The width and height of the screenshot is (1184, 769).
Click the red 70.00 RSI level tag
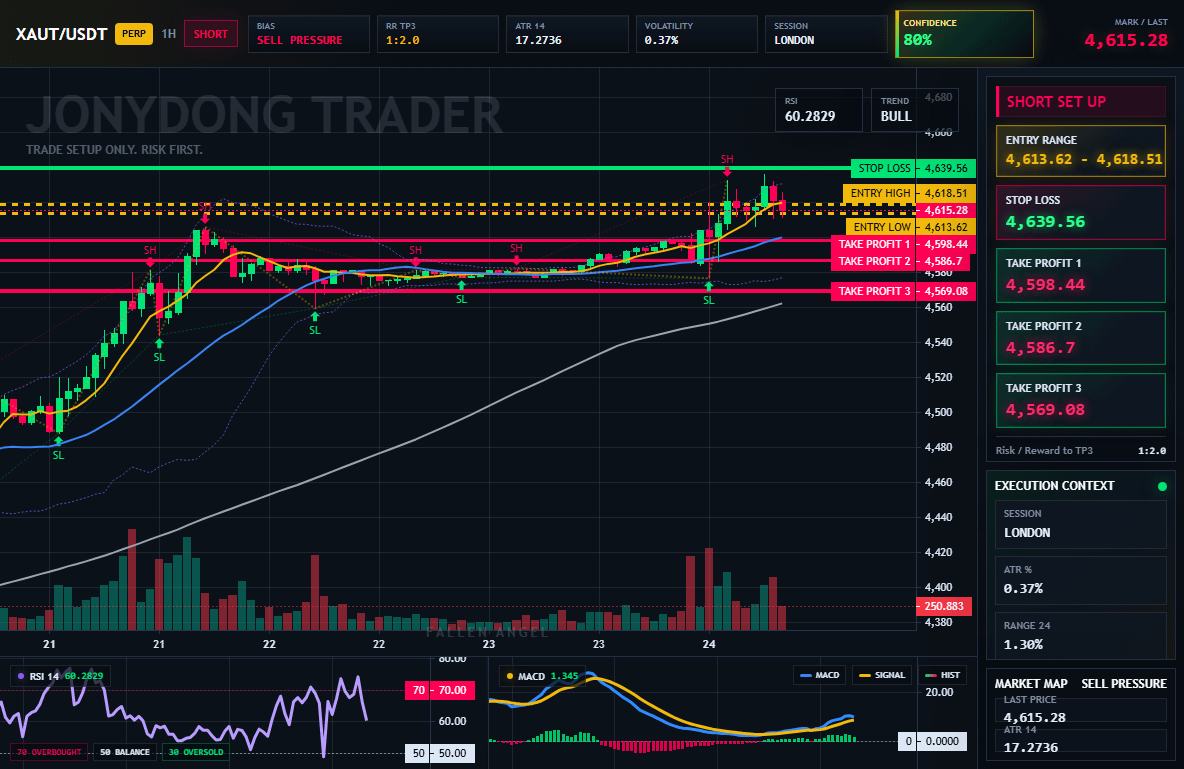[439, 690]
